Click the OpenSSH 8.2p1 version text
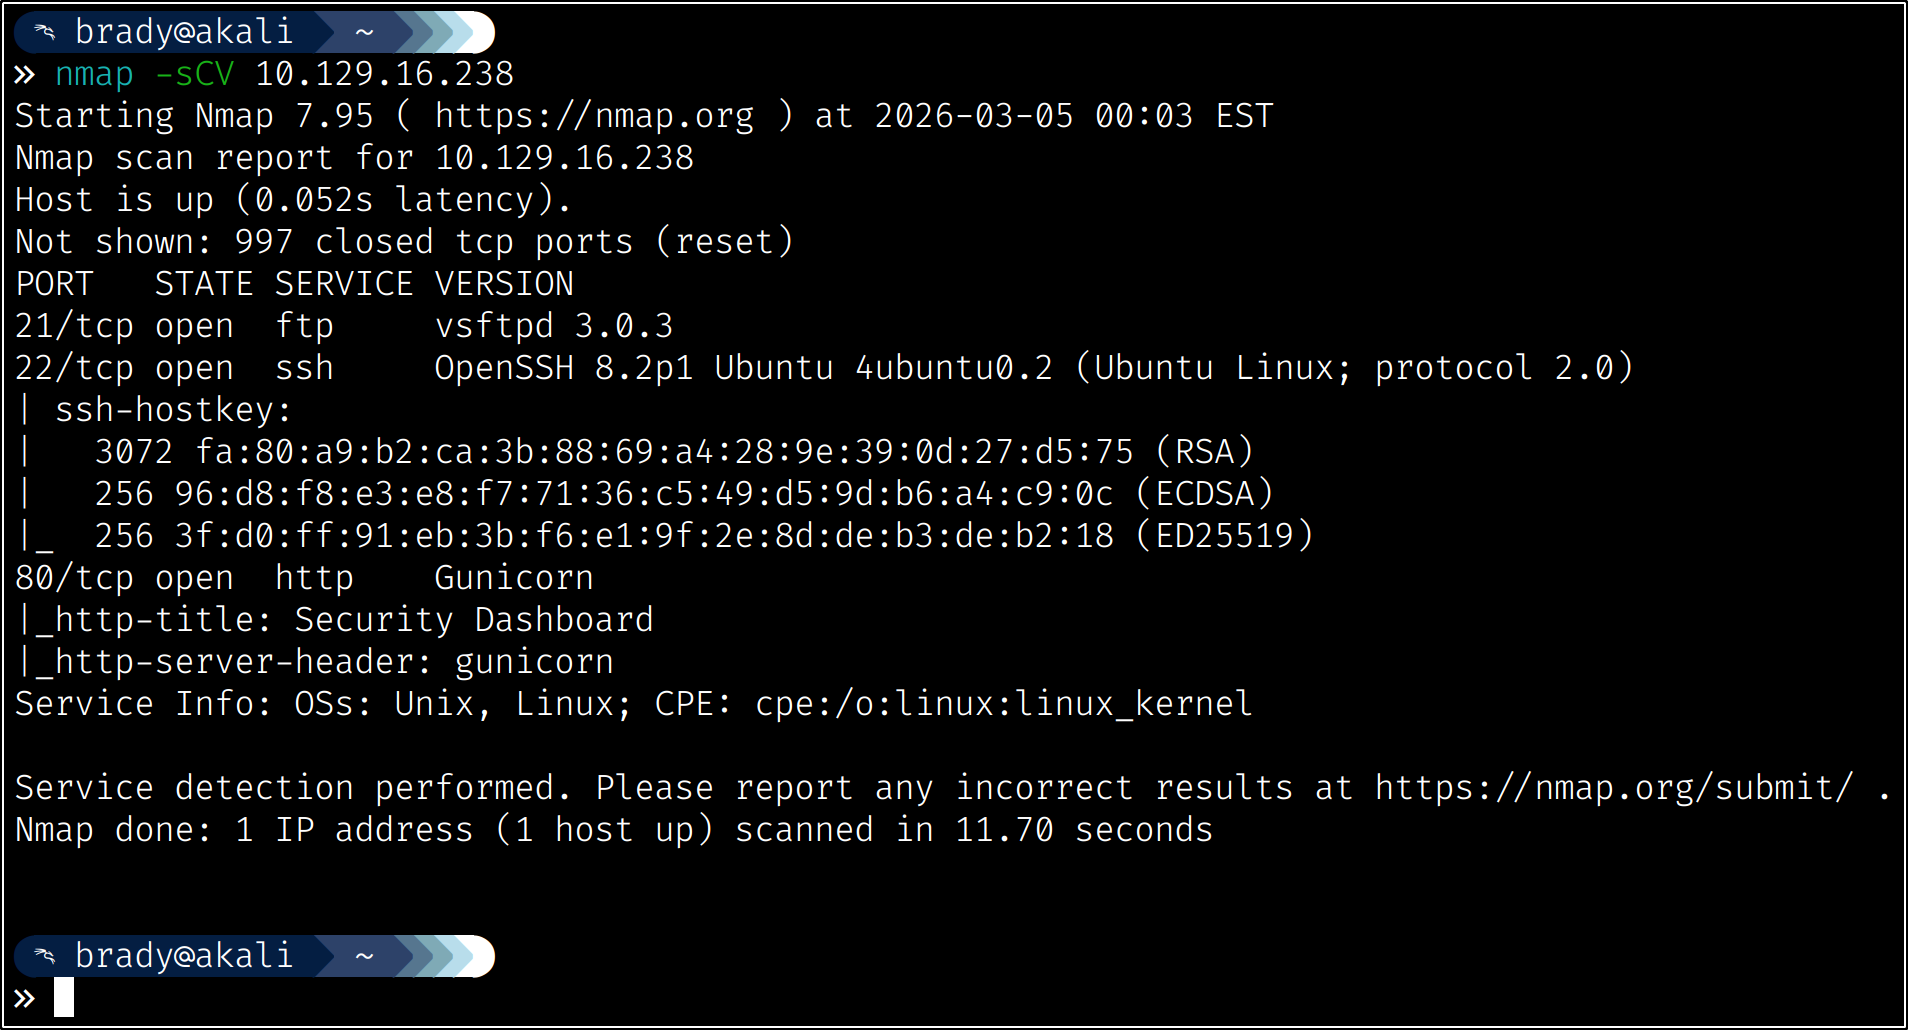This screenshot has width=1908, height=1030. (x=565, y=369)
